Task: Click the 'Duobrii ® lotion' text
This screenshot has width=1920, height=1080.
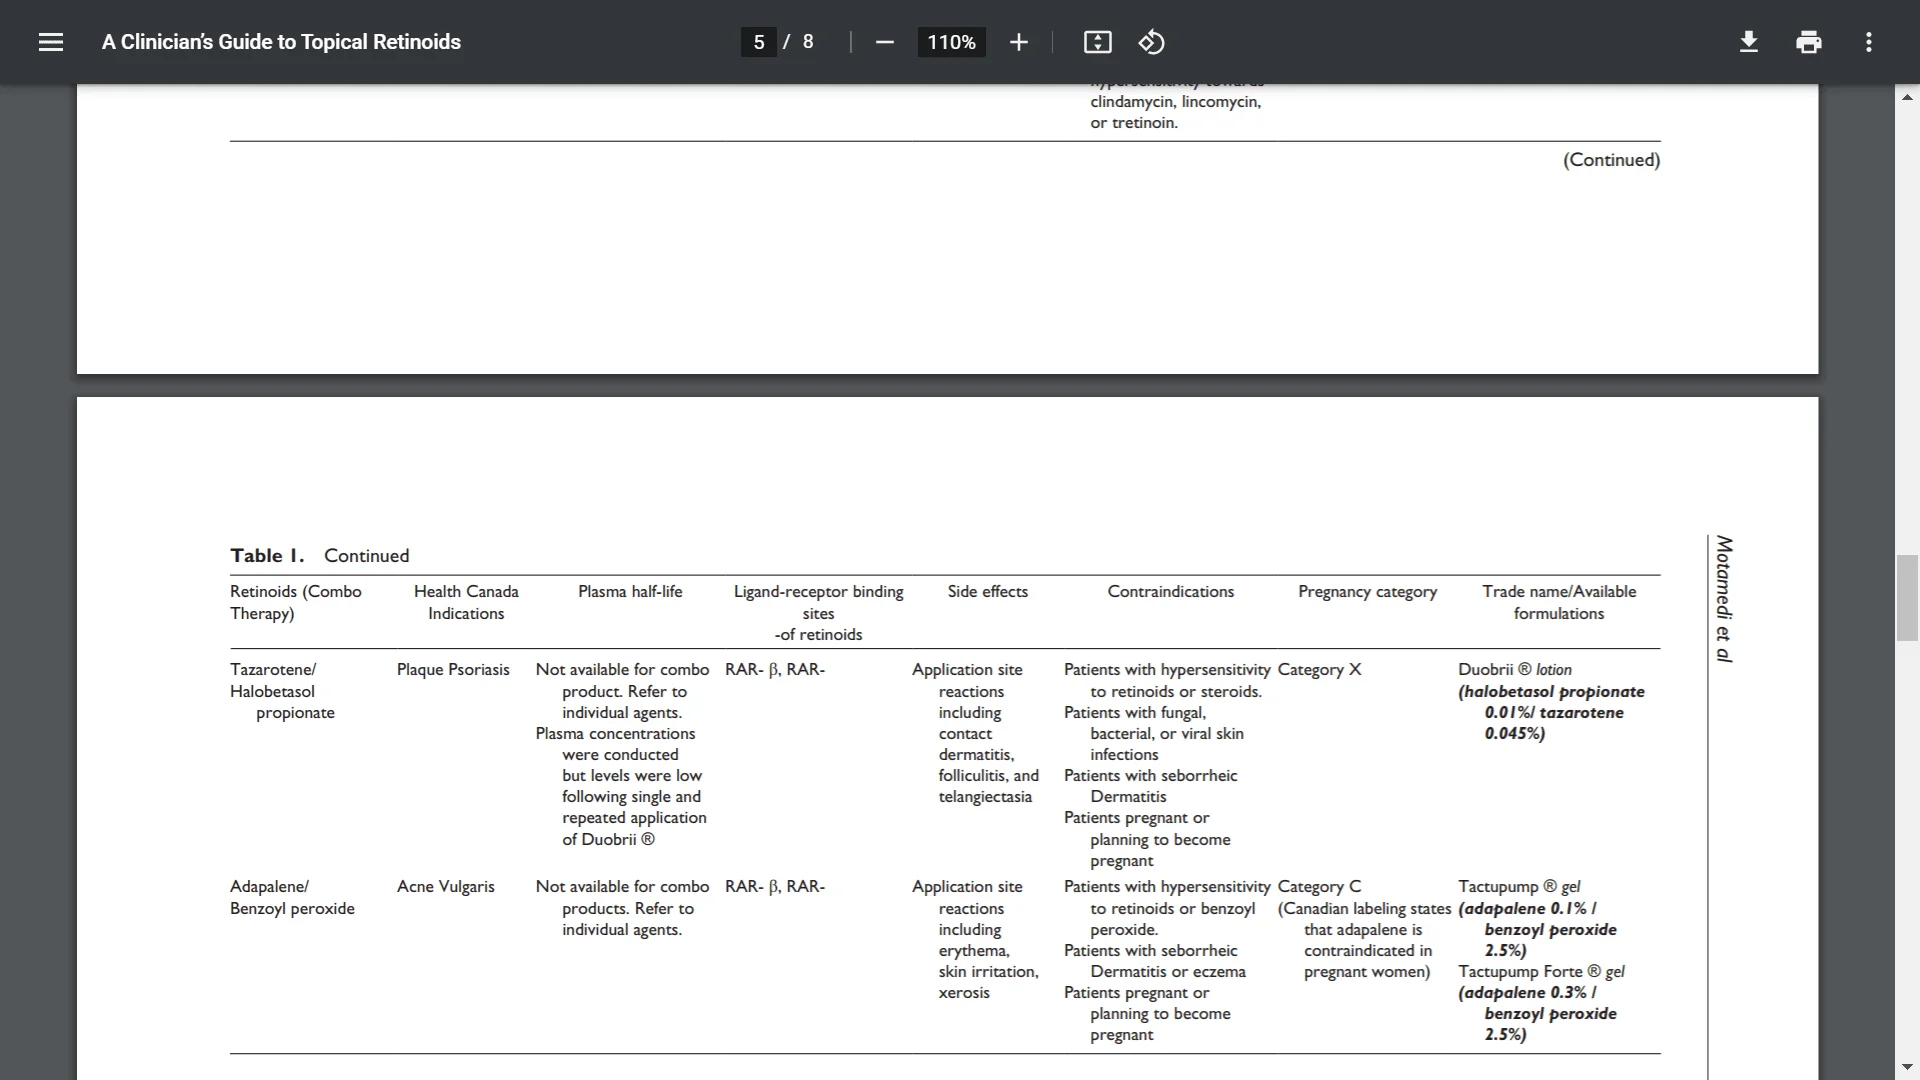Action: click(1515, 670)
